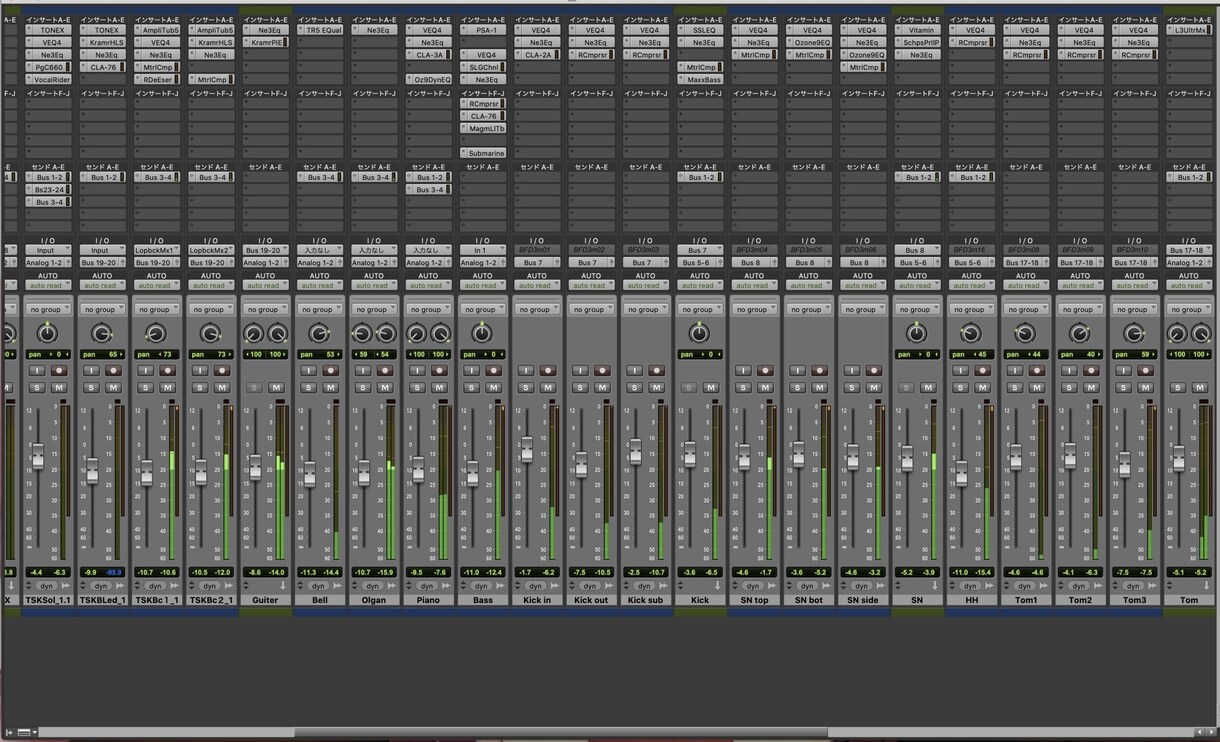1220x742 pixels.
Task: Click the dyn voice button on Bell track
Action: tap(318, 586)
